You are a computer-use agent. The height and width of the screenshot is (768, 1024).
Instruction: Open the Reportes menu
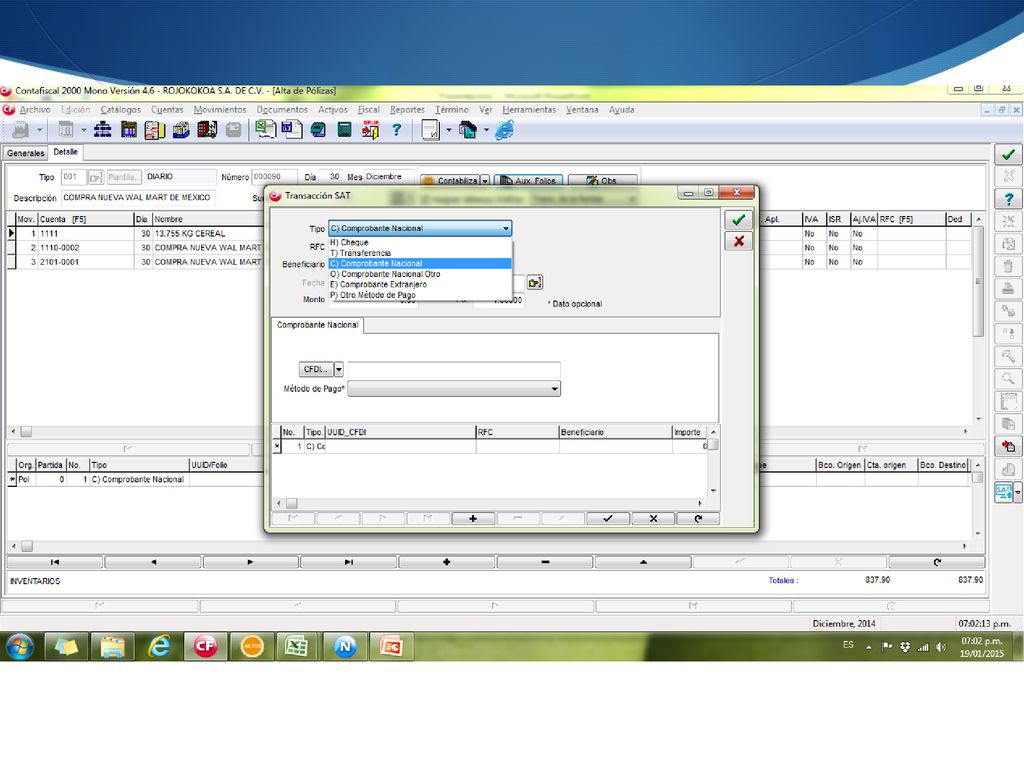point(407,110)
